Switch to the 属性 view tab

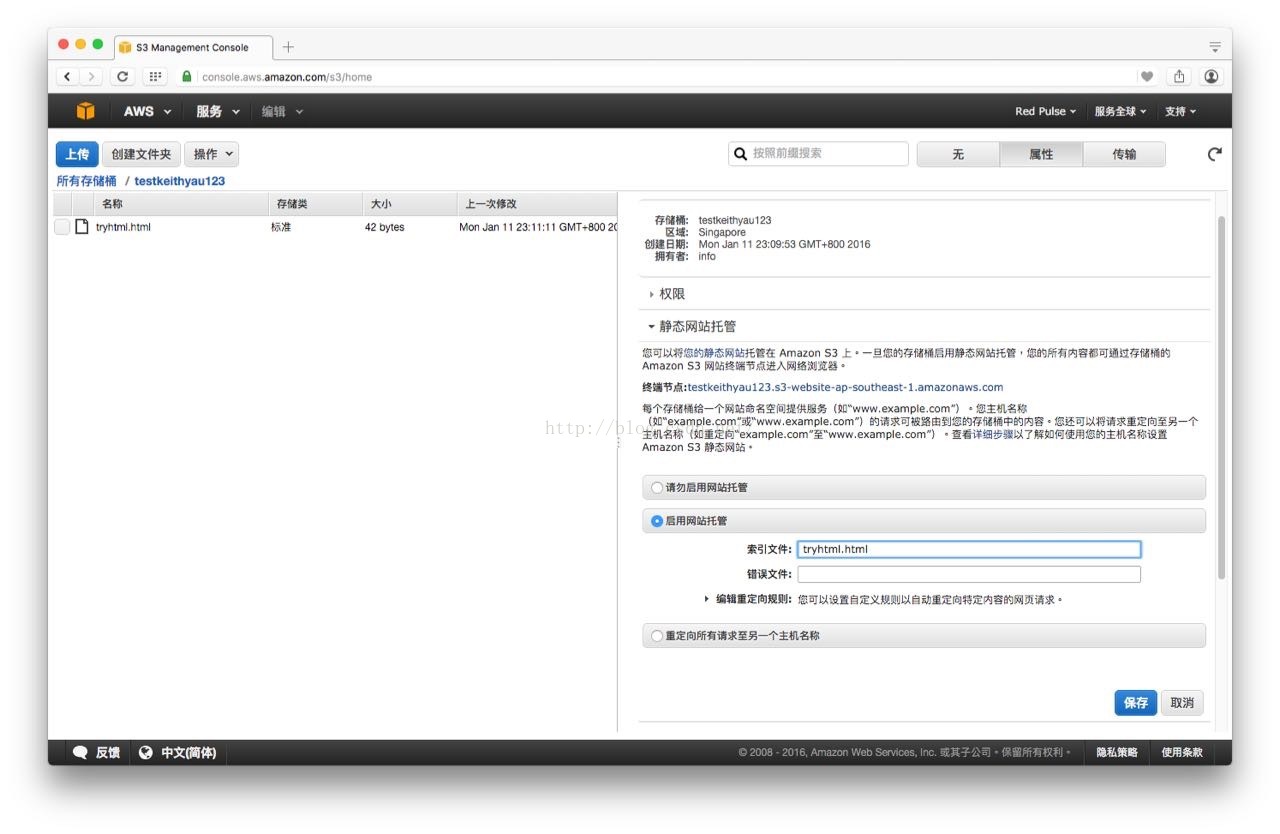point(1041,154)
